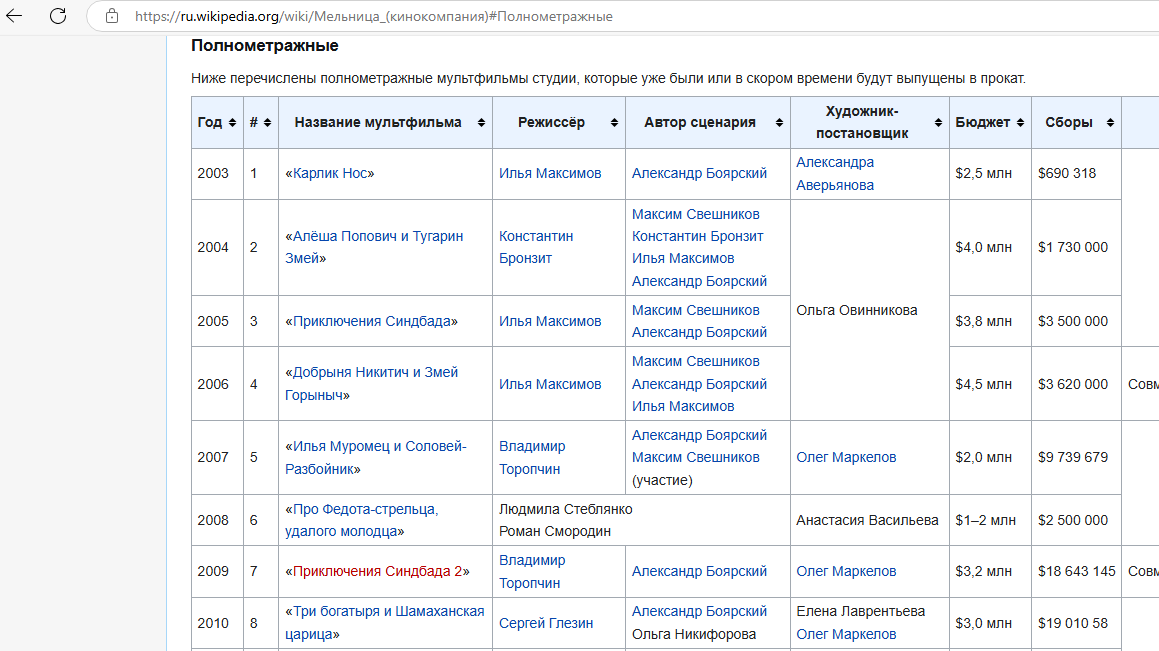This screenshot has width=1159, height=651.
Task: Click Олег Маркелов link in 2009 row
Action: 846,571
